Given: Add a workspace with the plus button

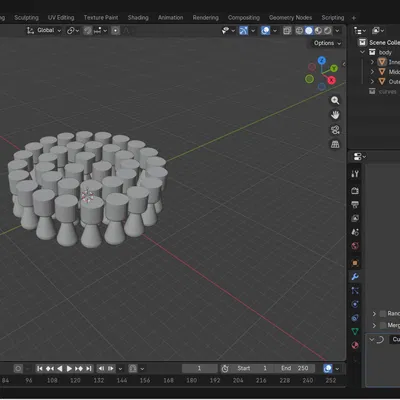Looking at the screenshot, I should 354,18.
